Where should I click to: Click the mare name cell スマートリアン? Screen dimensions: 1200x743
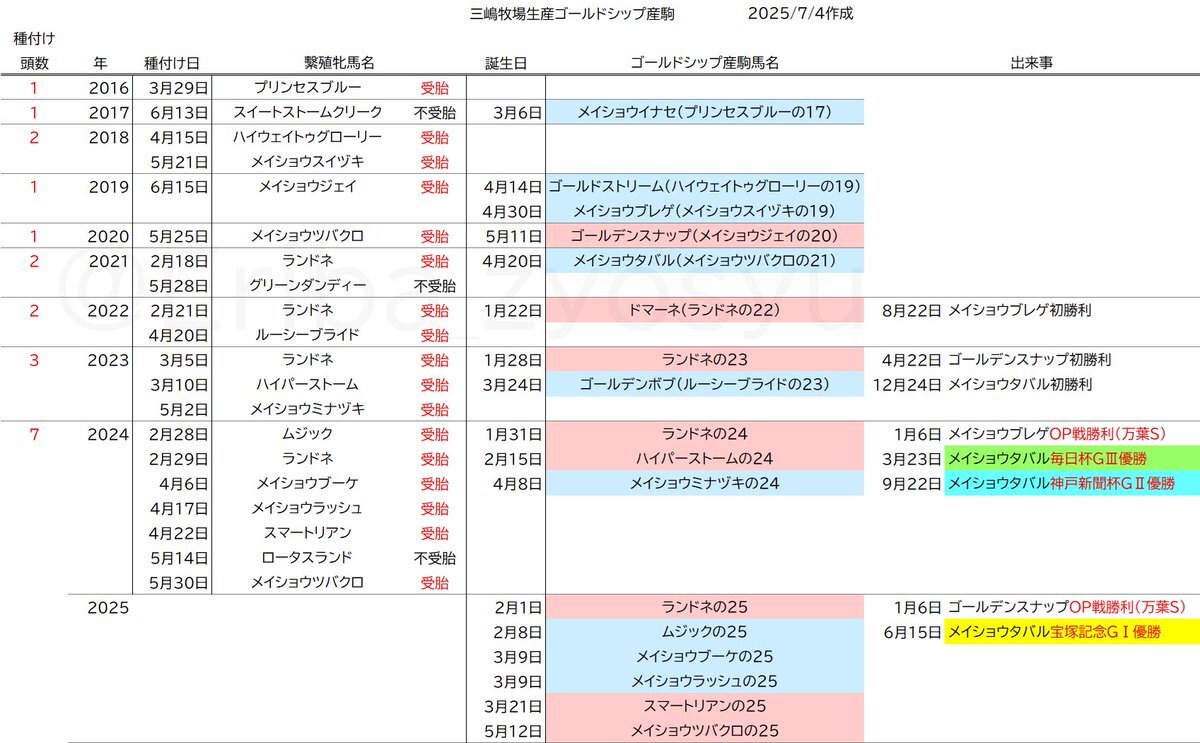tap(307, 533)
